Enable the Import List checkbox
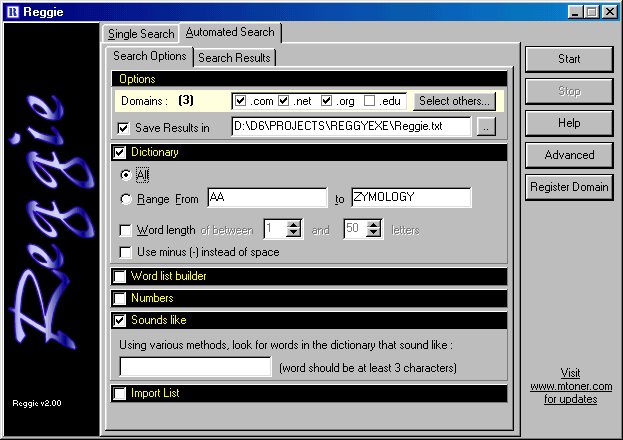 point(120,393)
